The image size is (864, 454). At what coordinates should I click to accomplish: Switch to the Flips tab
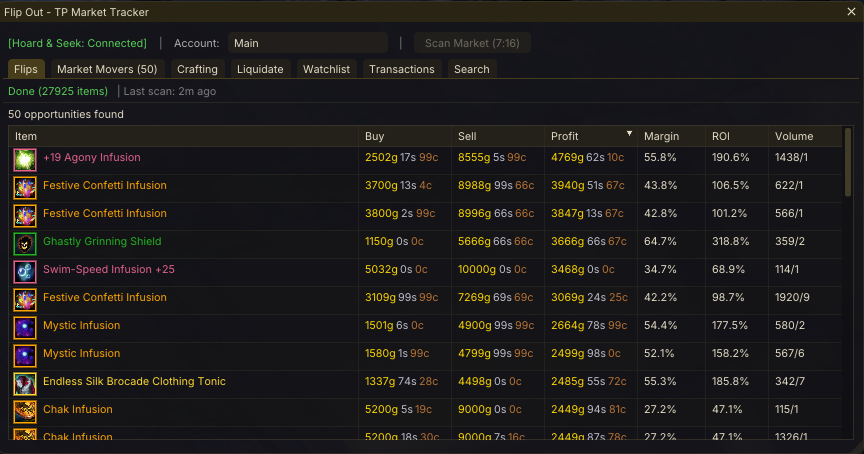coord(26,69)
